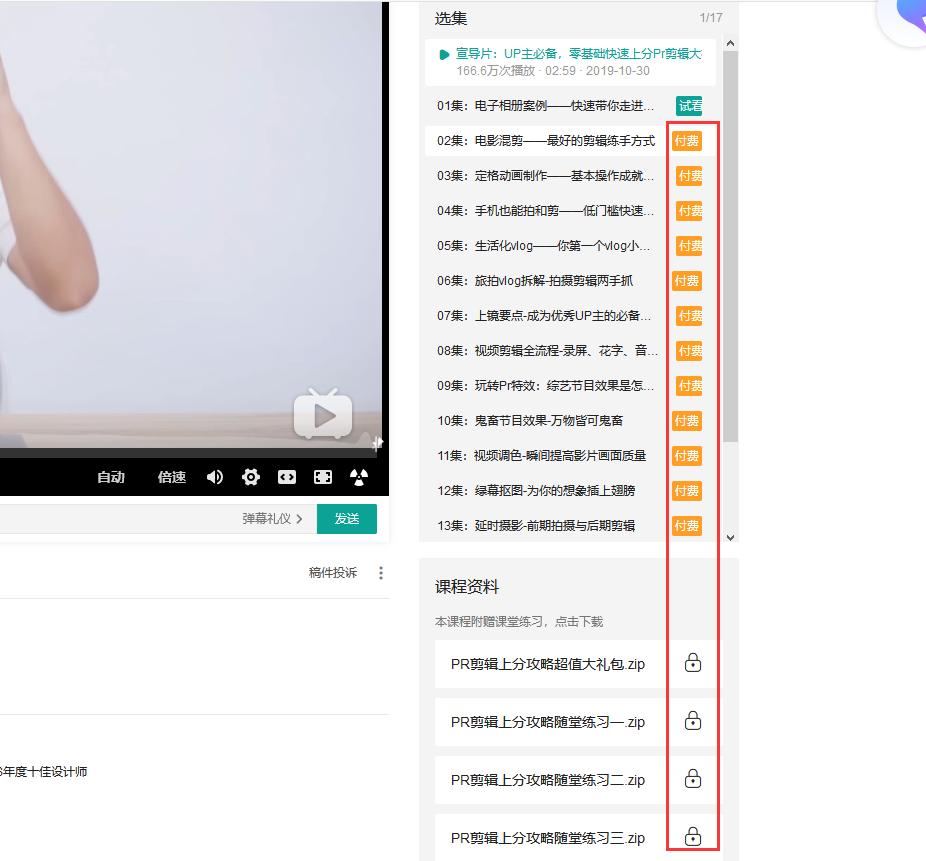Open the player settings gear
Image resolution: width=926 pixels, height=861 pixels.
tap(250, 477)
